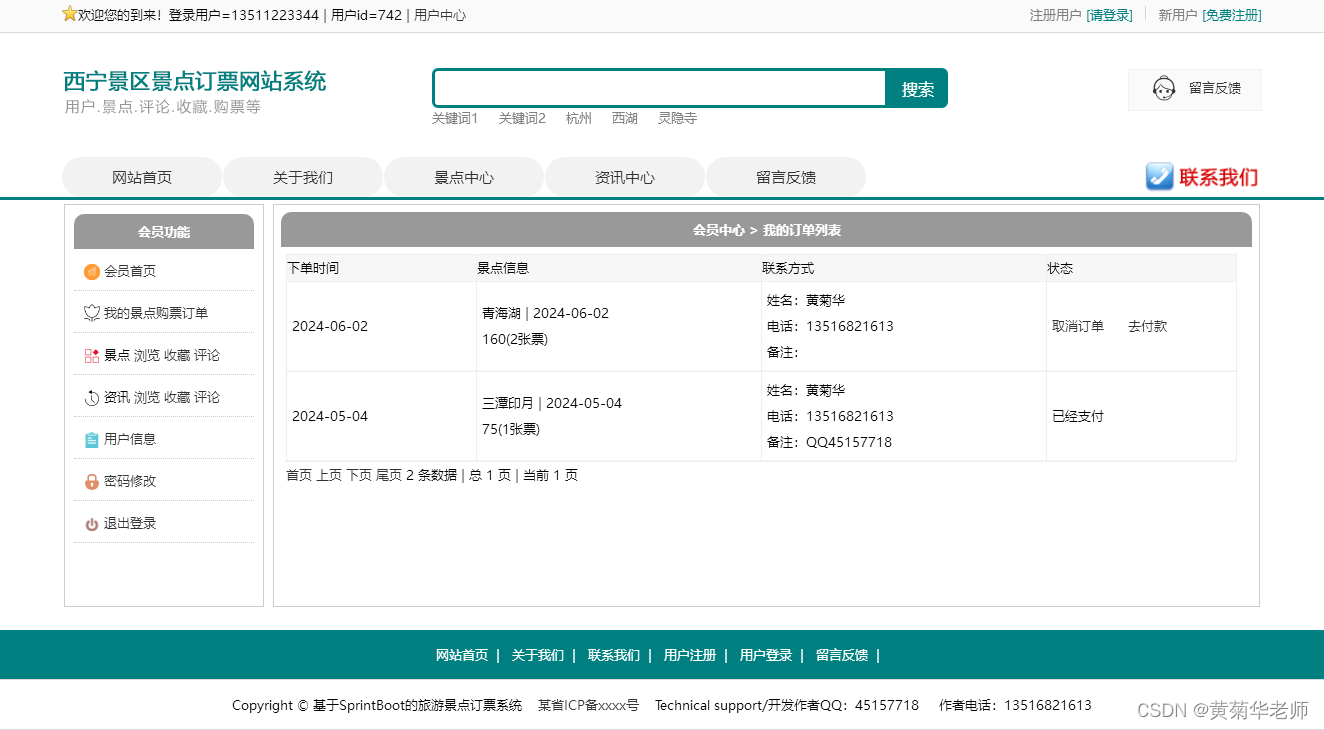Click footer link 留言反馈

point(842,655)
